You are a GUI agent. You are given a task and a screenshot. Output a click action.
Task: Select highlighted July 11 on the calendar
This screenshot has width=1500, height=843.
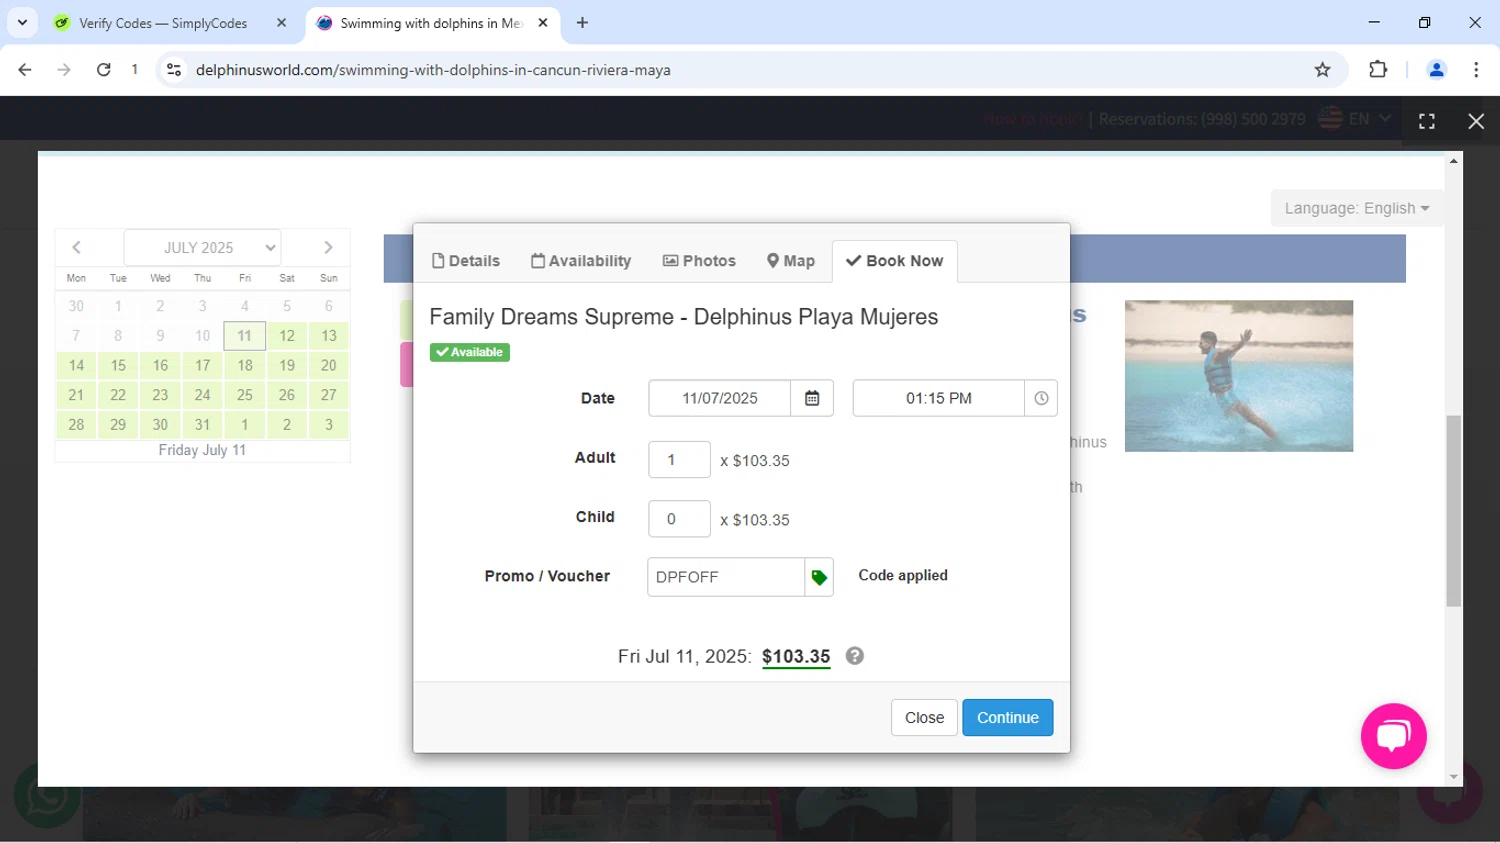[x=245, y=336]
